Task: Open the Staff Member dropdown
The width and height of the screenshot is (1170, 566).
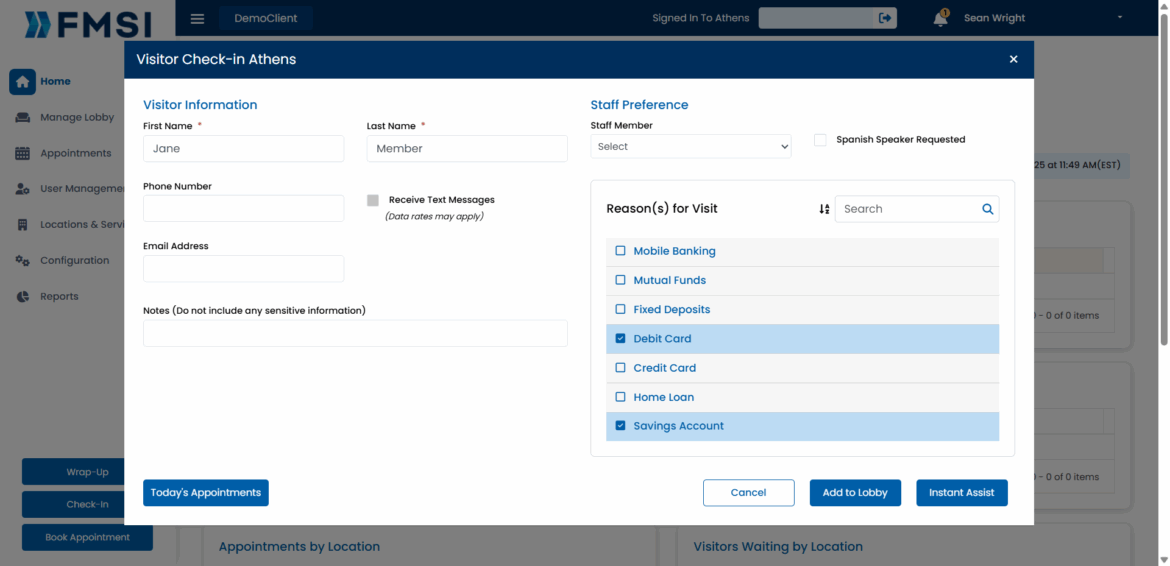Action: (690, 147)
